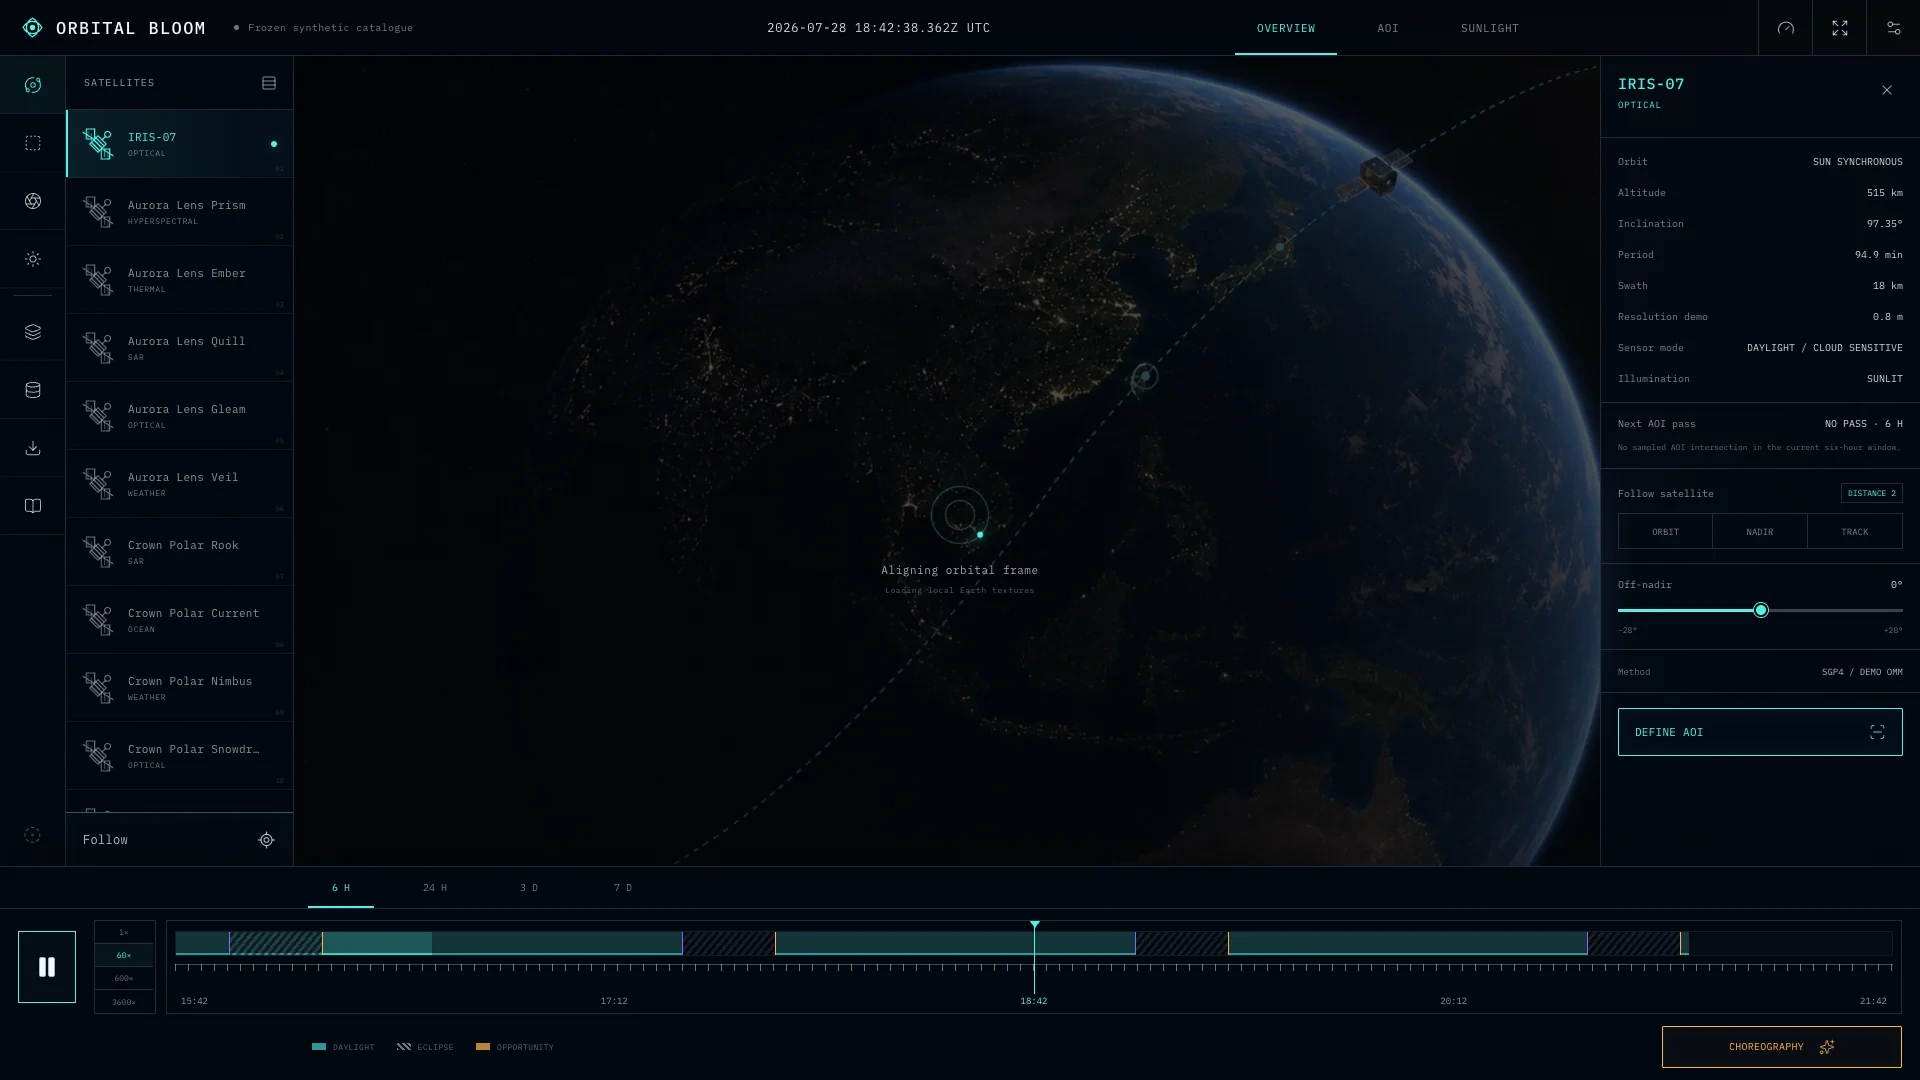Click the DEFINE AOI button
The width and height of the screenshot is (1920, 1080).
click(1760, 732)
